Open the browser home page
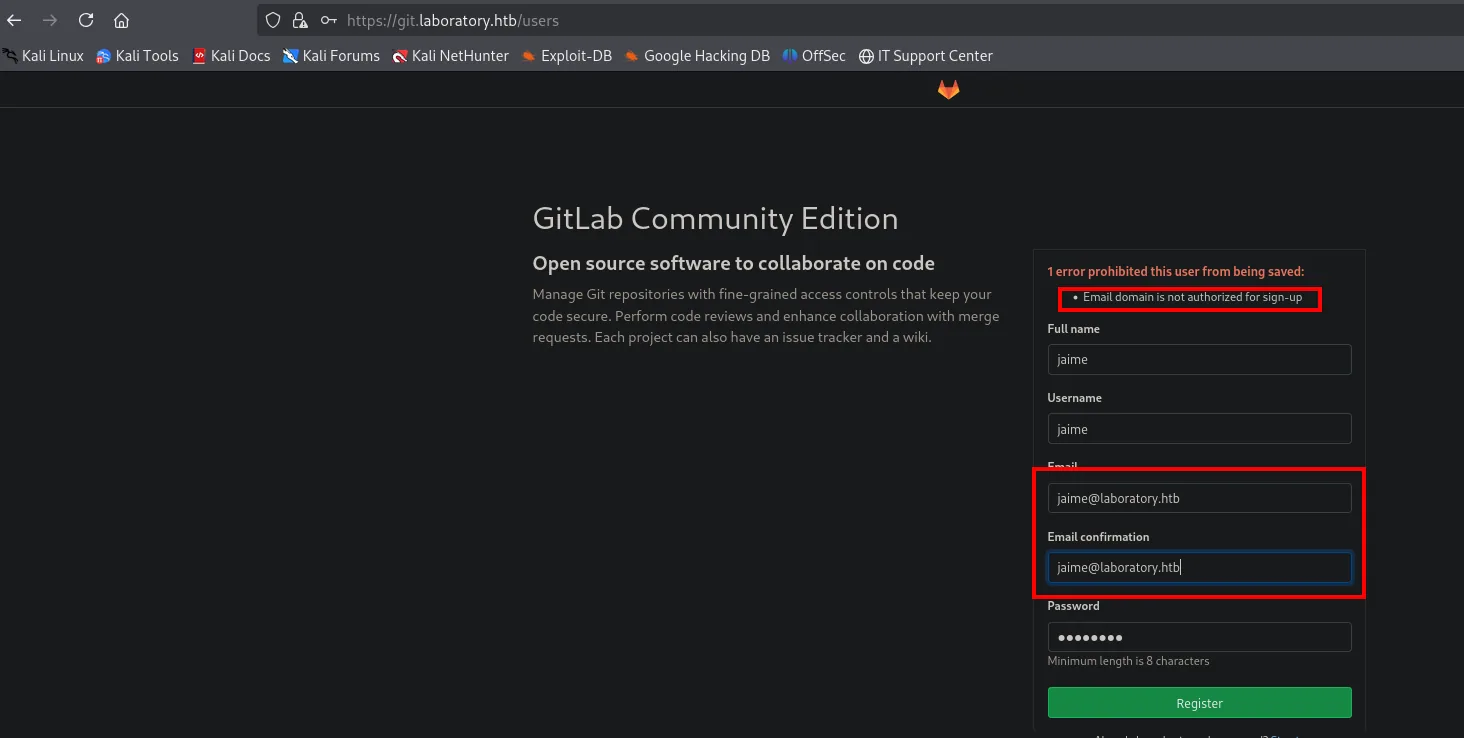1464x738 pixels. pos(121,20)
